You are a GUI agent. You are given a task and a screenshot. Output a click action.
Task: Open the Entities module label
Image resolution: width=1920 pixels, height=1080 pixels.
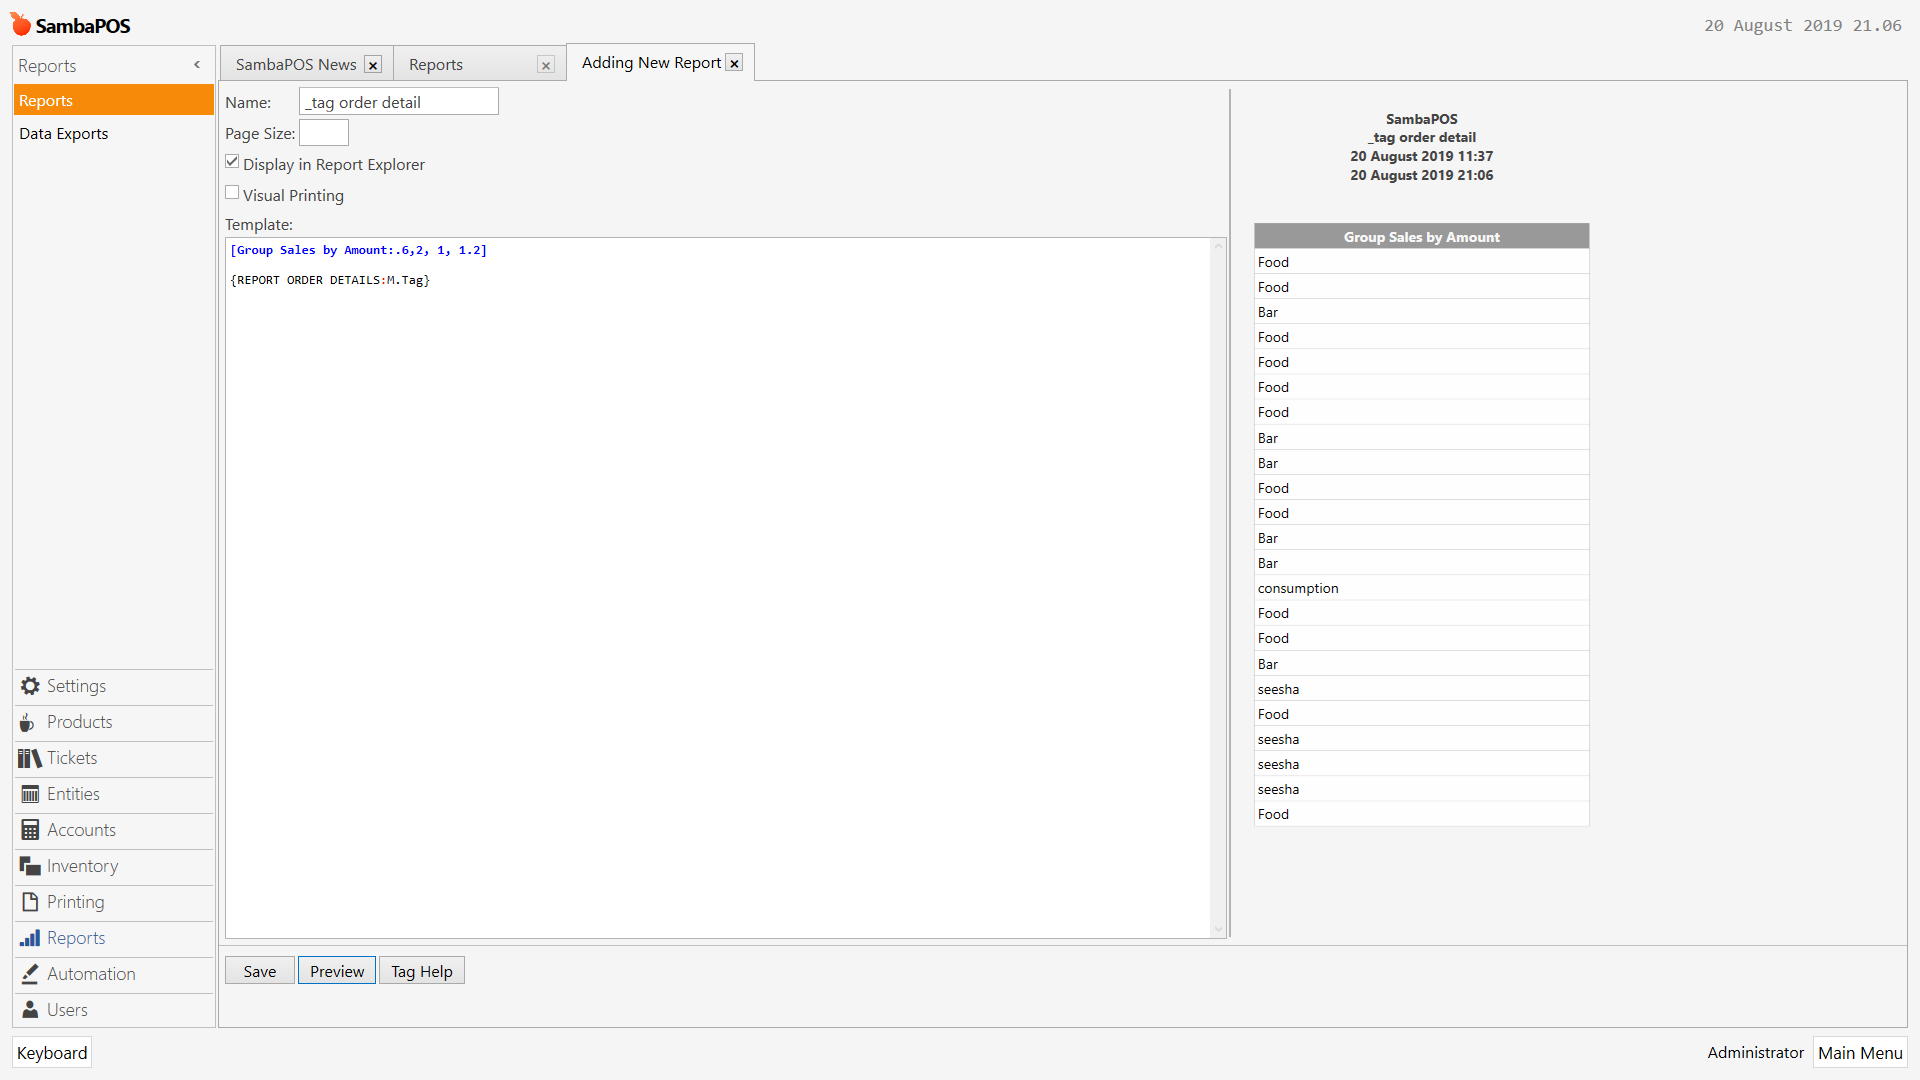pos(73,794)
